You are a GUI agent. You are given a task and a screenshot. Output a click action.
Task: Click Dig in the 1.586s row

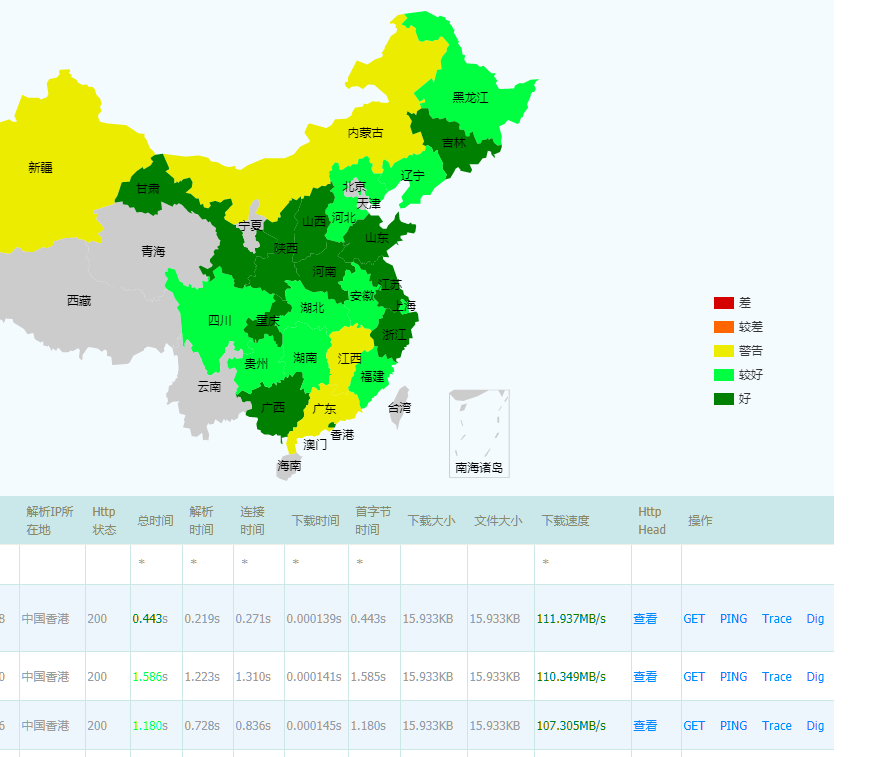815,677
